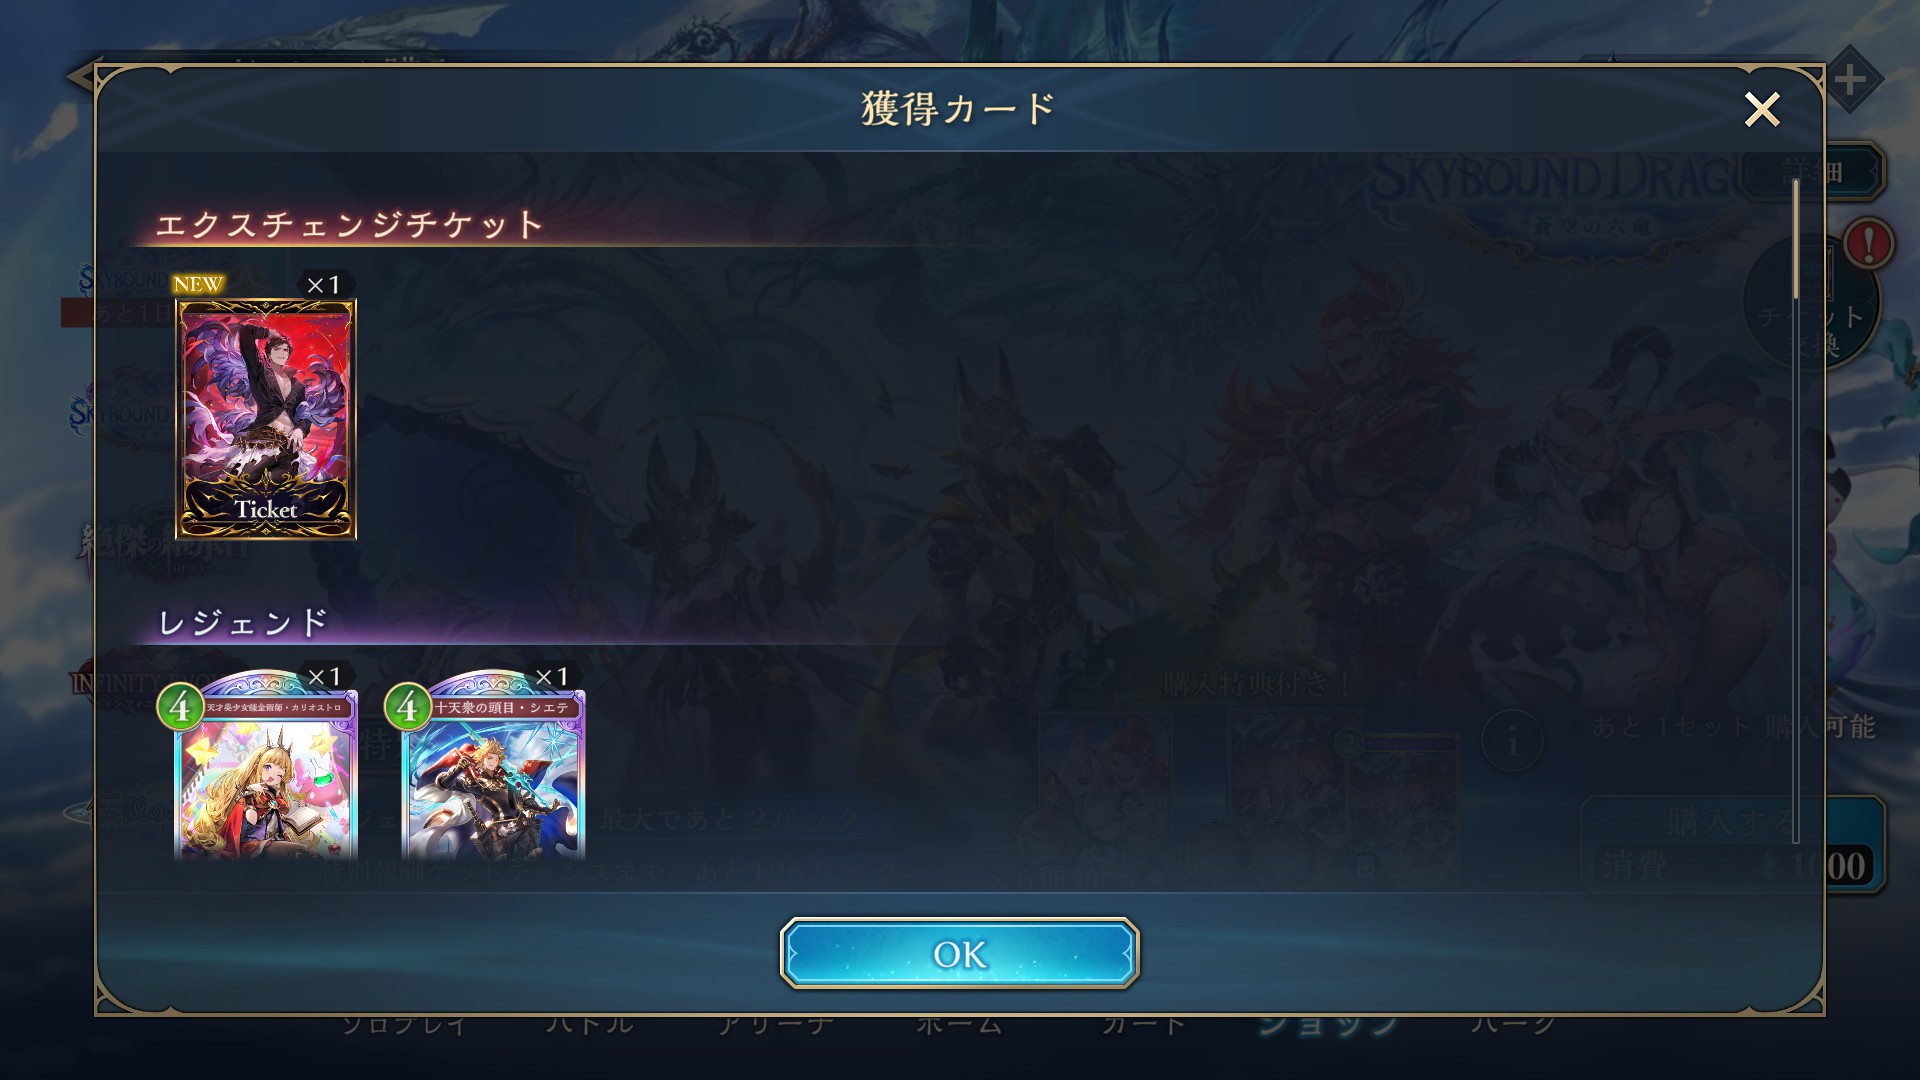Tap the back arrow at top left
The width and height of the screenshot is (1920, 1080).
[x=80, y=76]
